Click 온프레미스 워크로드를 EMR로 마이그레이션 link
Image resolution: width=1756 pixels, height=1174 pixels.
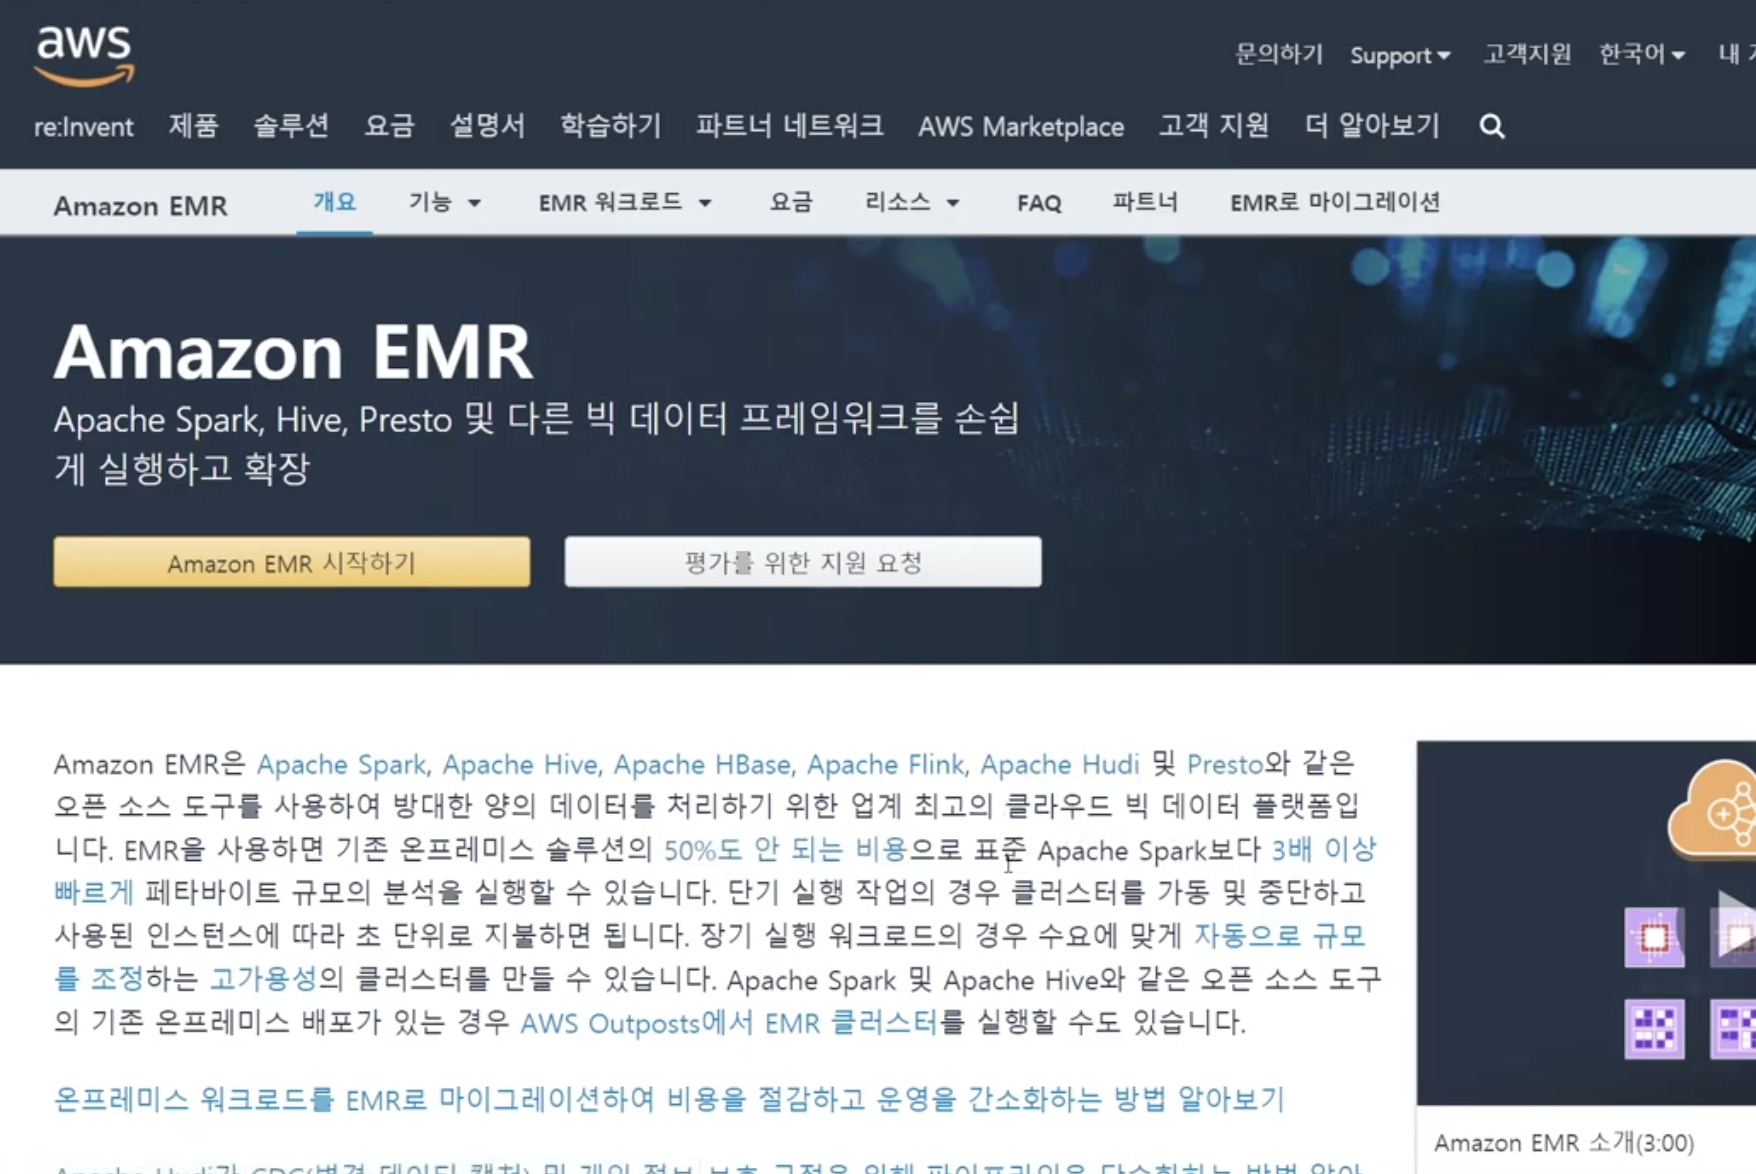click(x=669, y=1099)
